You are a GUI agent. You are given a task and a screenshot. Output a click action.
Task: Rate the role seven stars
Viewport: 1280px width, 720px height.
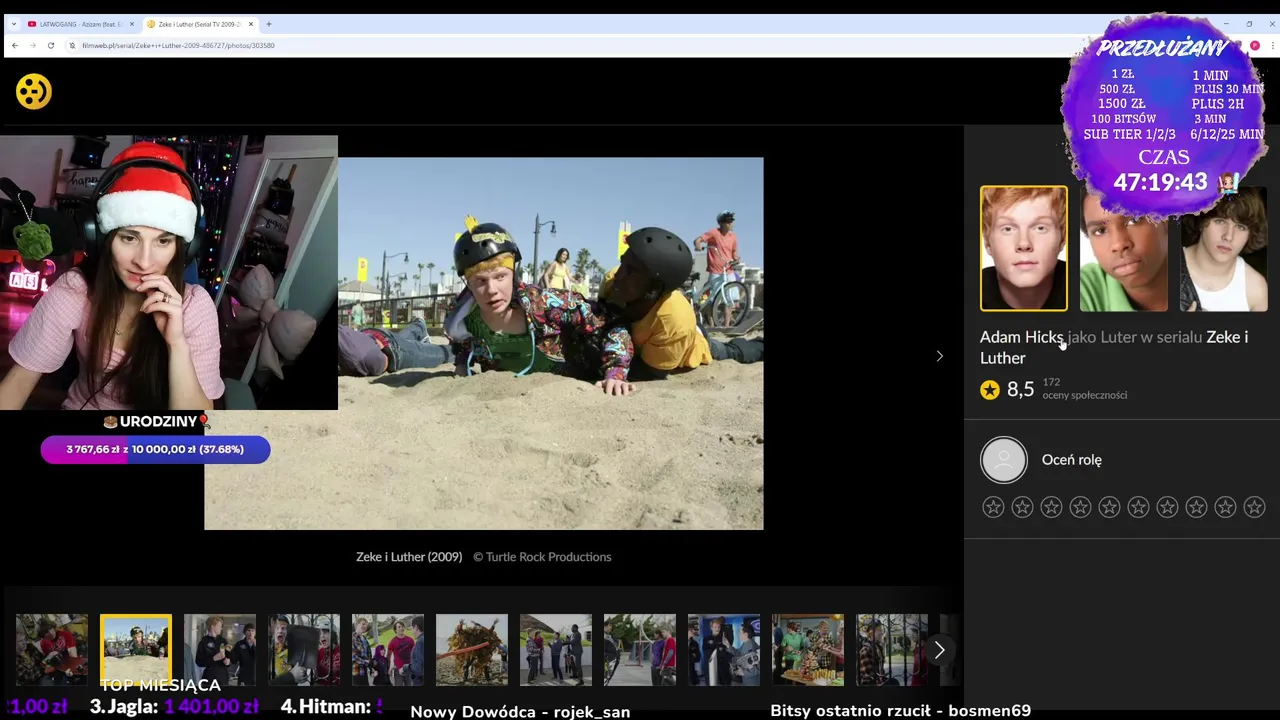coord(1167,507)
